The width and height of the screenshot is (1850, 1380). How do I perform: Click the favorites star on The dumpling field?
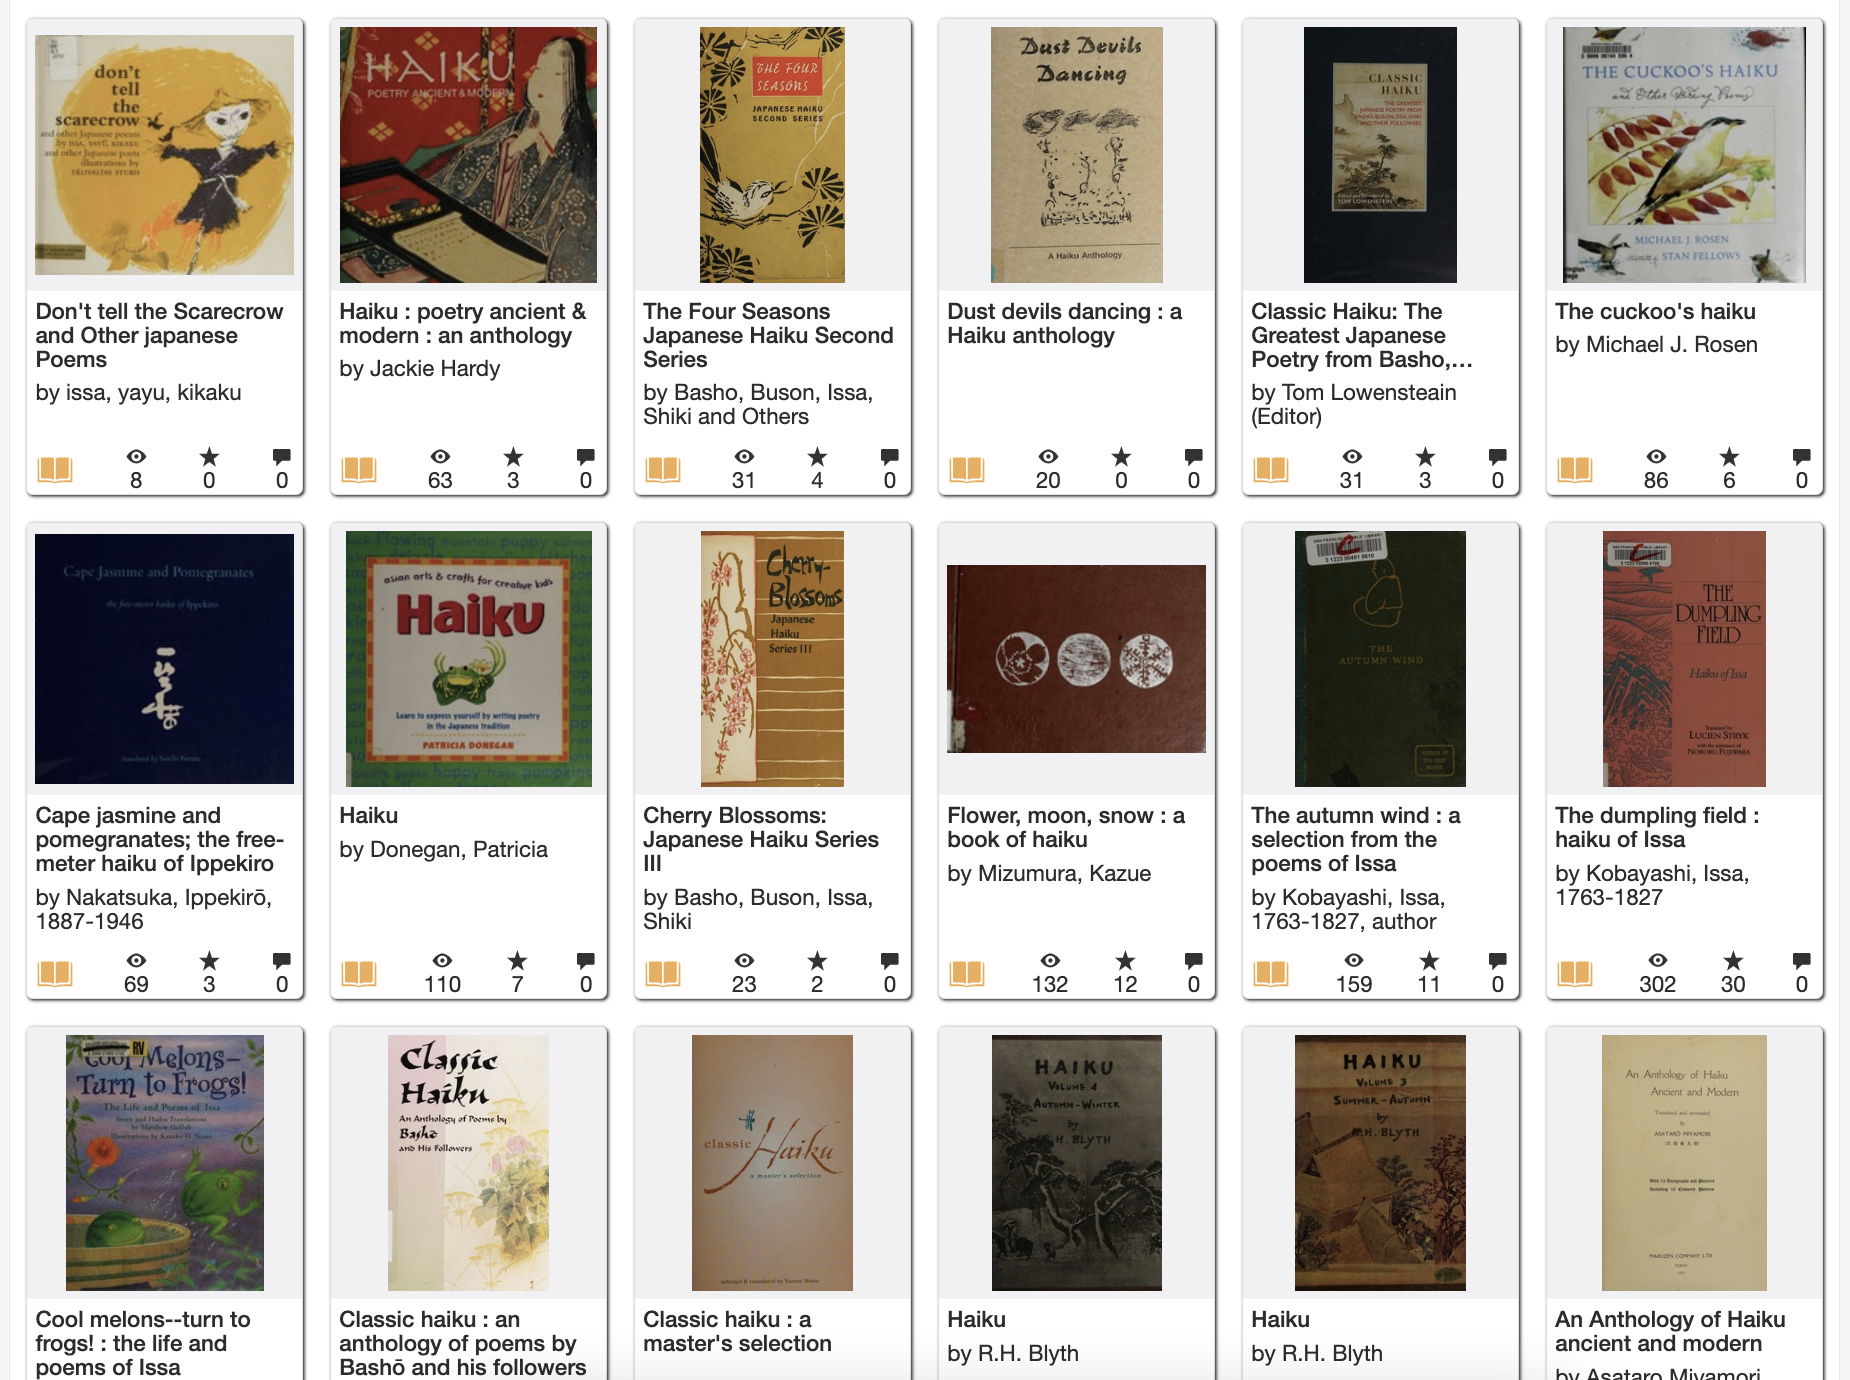point(1733,961)
